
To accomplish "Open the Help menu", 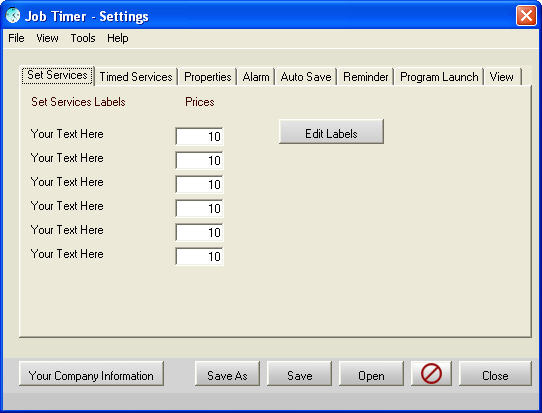I will pyautogui.click(x=118, y=38).
